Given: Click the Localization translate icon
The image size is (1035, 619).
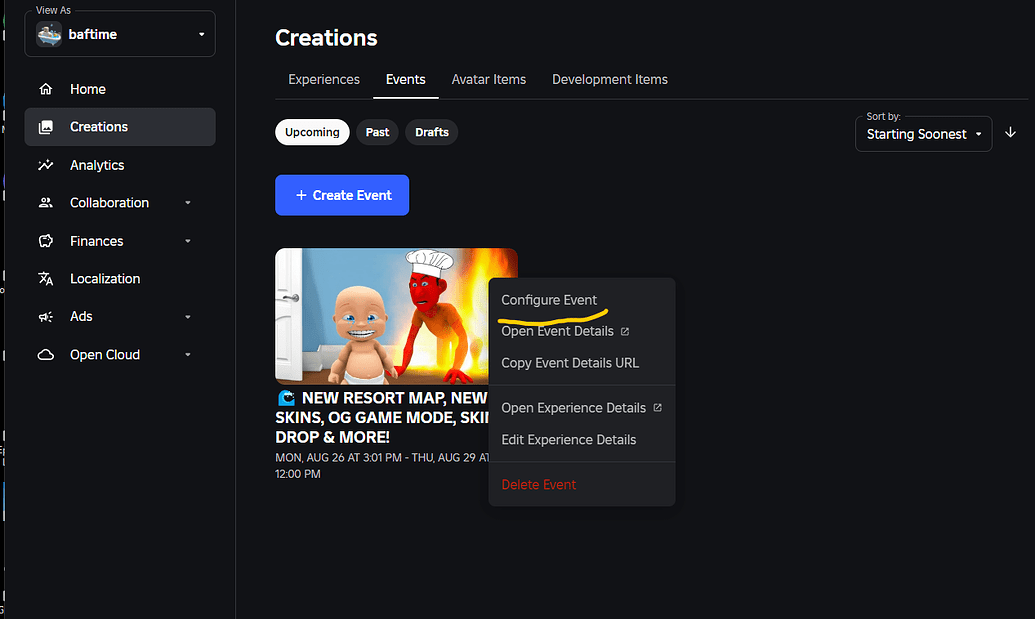Looking at the screenshot, I should point(46,278).
